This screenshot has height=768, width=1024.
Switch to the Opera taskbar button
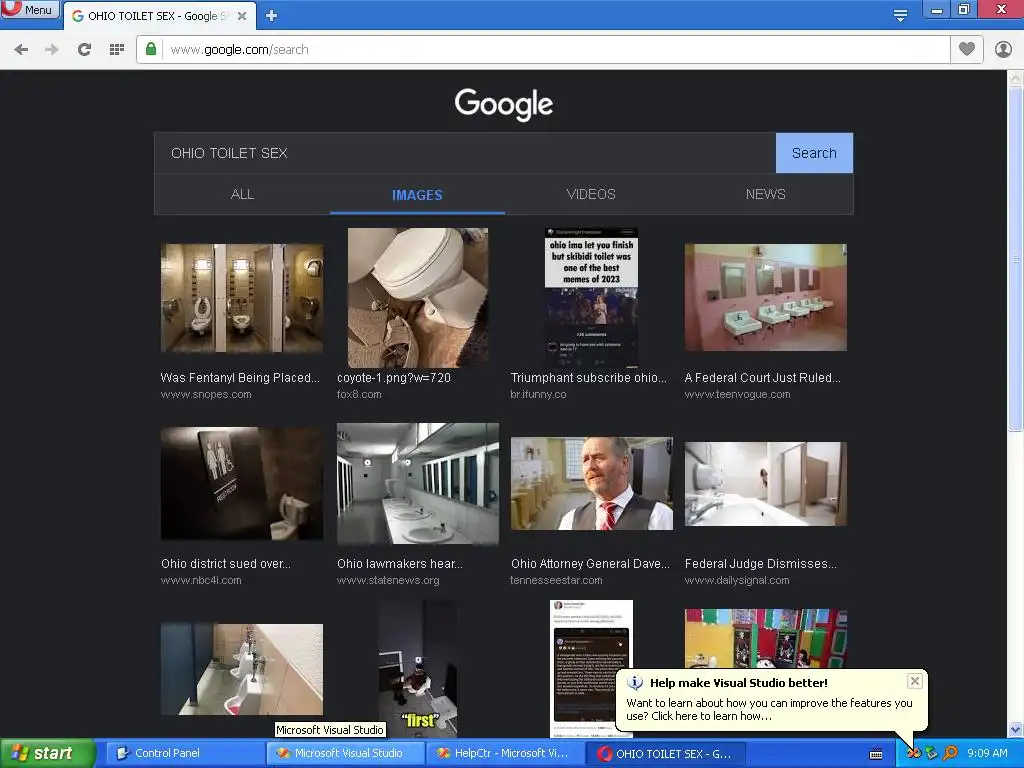click(x=665, y=754)
